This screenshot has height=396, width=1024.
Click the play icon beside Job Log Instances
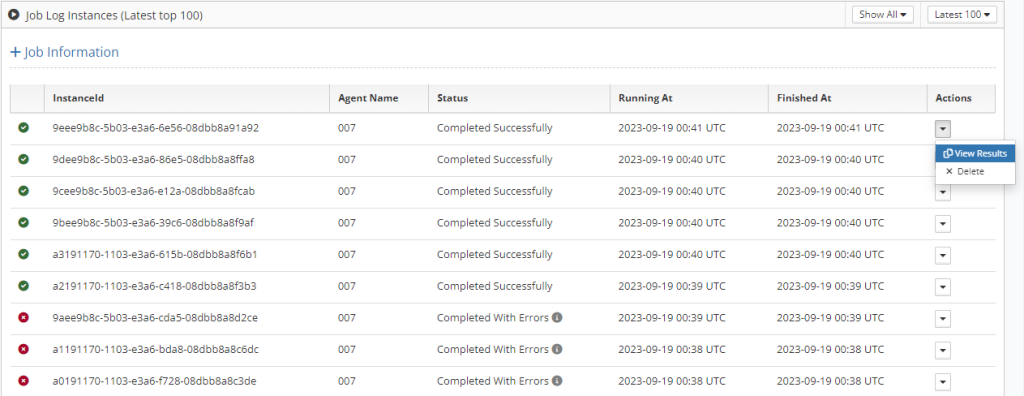pos(14,15)
